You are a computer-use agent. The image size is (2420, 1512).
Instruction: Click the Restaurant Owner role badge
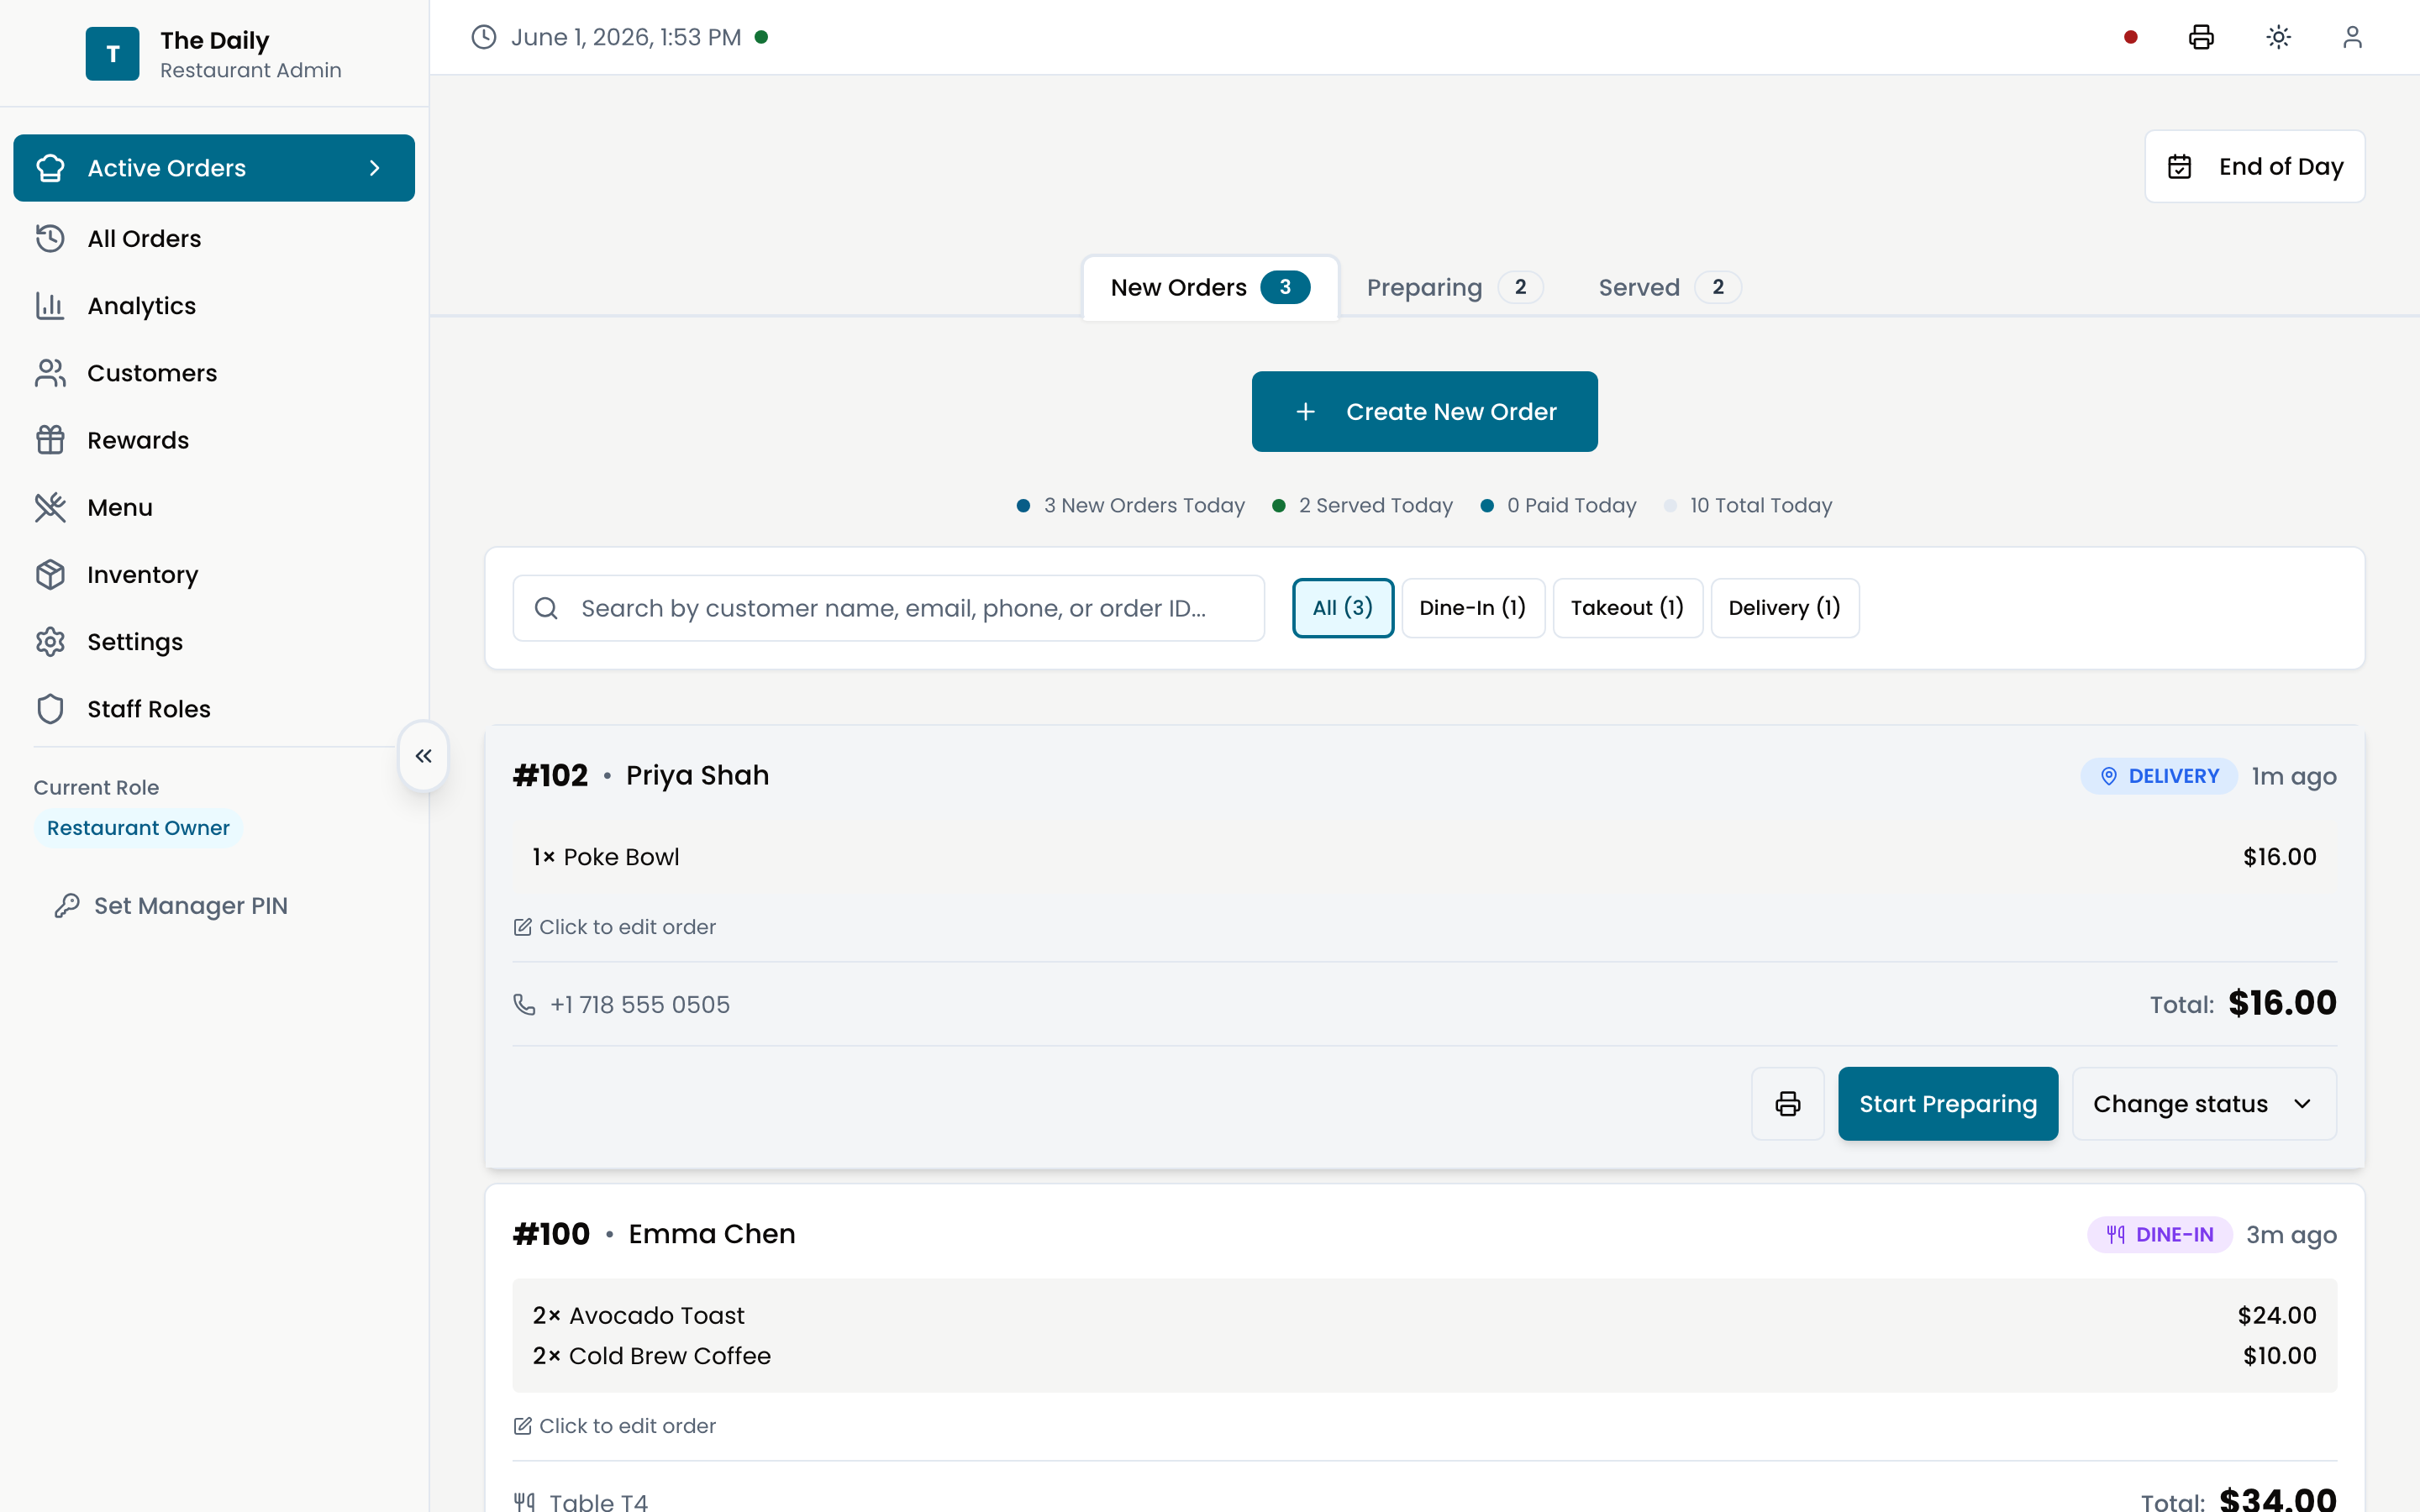138,828
